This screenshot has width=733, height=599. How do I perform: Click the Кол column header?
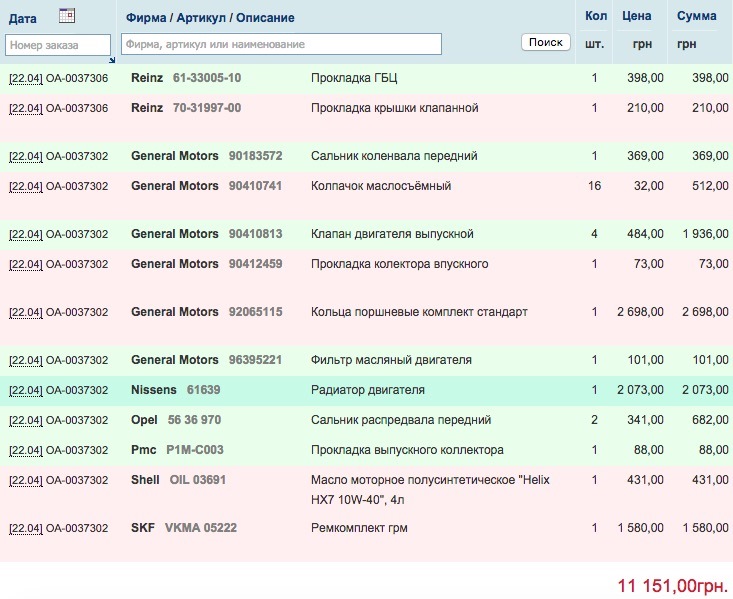(x=596, y=16)
